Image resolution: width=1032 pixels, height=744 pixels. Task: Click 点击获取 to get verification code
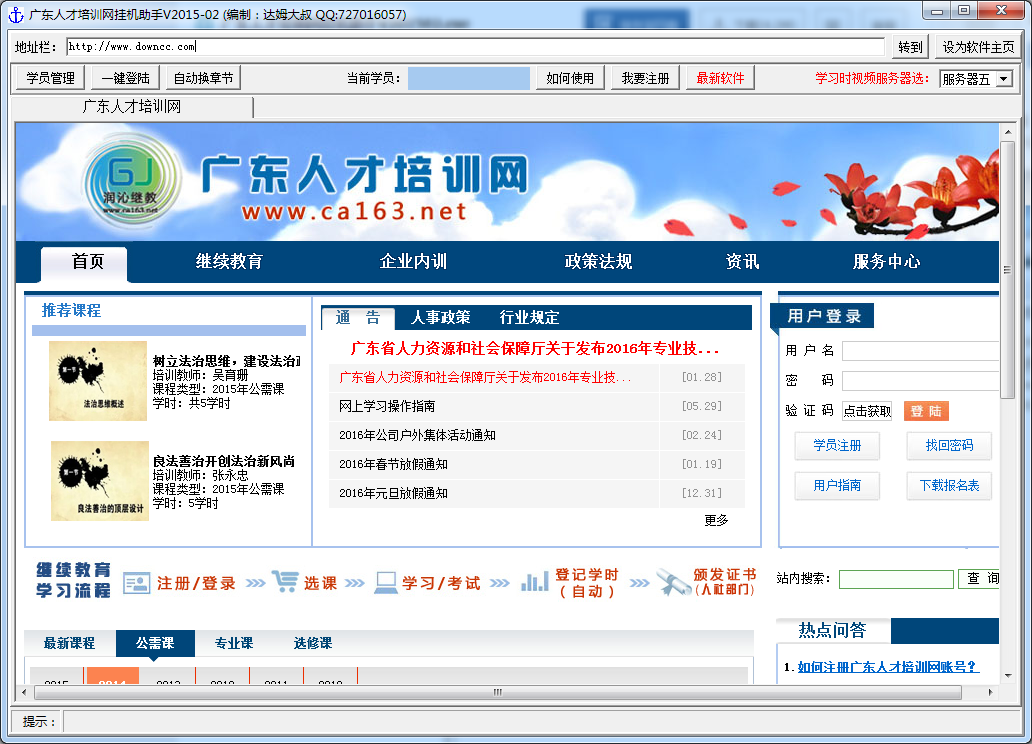(867, 411)
